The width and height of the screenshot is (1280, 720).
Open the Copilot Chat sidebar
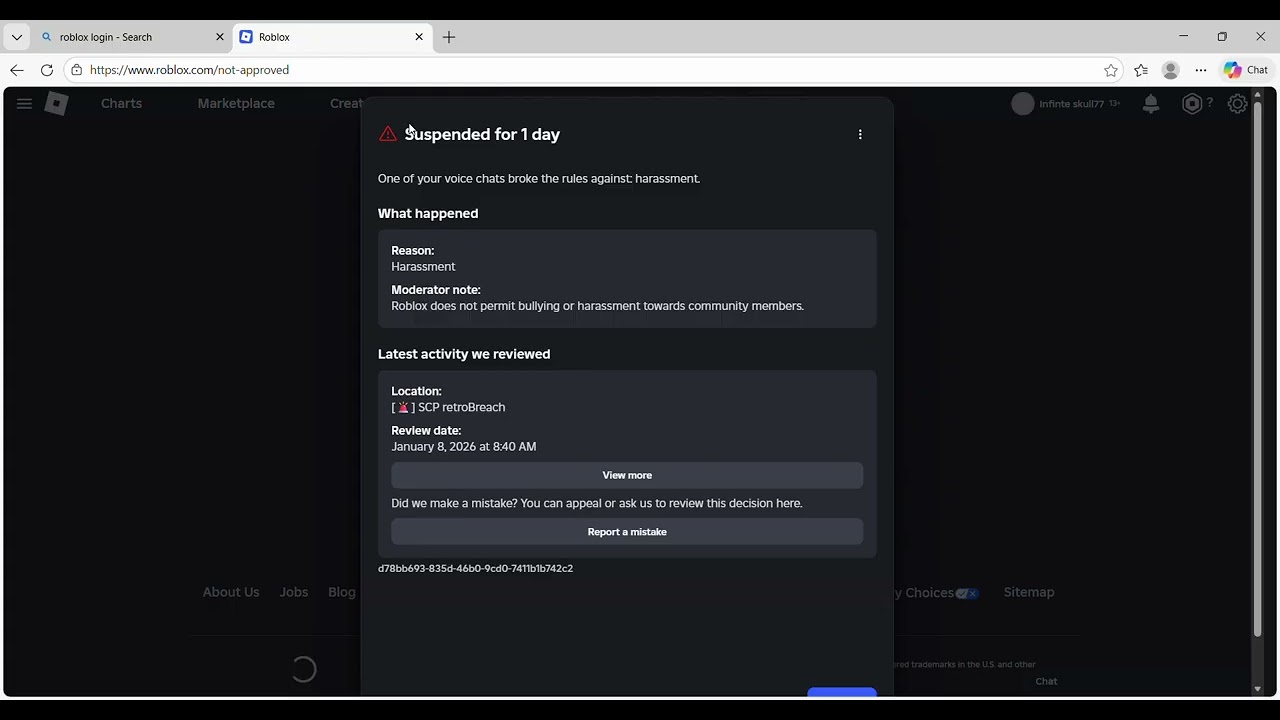1246,70
